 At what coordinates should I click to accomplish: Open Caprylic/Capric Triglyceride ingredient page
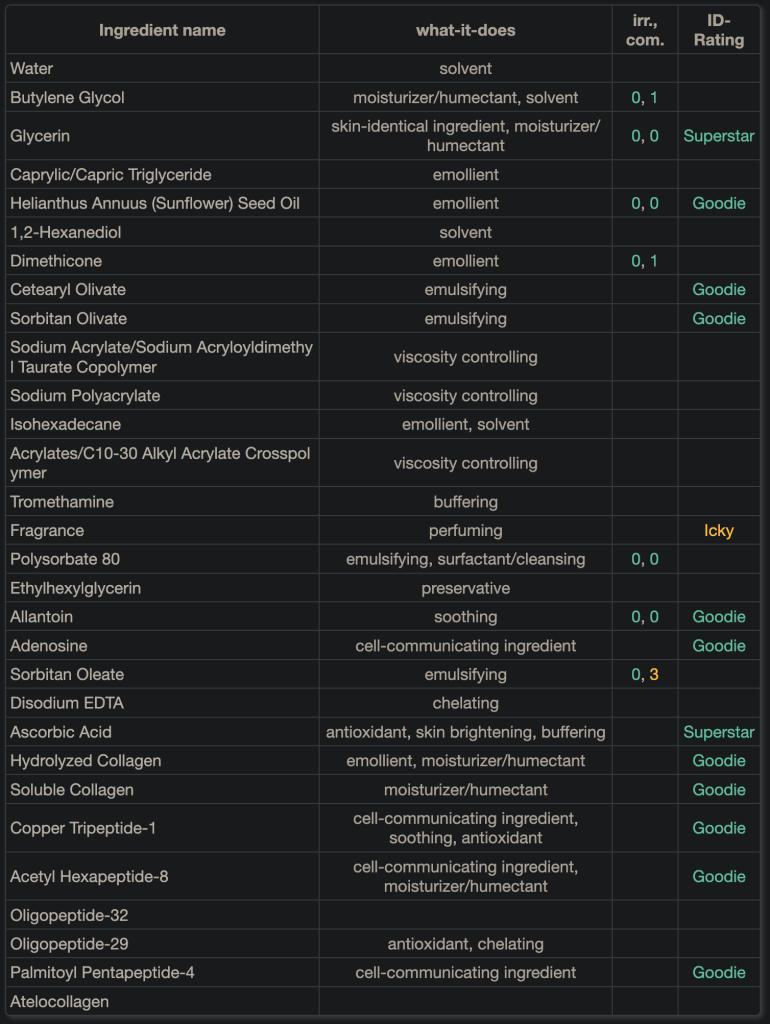click(x=111, y=175)
